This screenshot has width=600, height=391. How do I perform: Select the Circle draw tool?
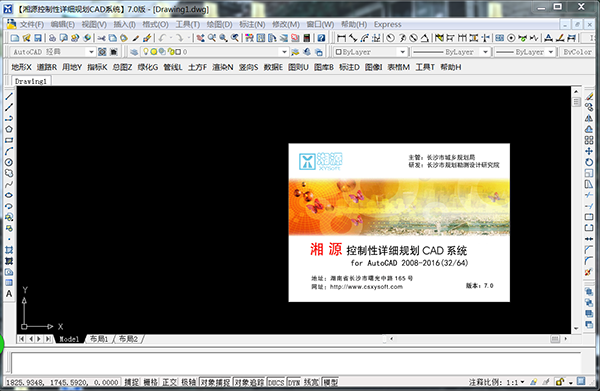(9, 162)
